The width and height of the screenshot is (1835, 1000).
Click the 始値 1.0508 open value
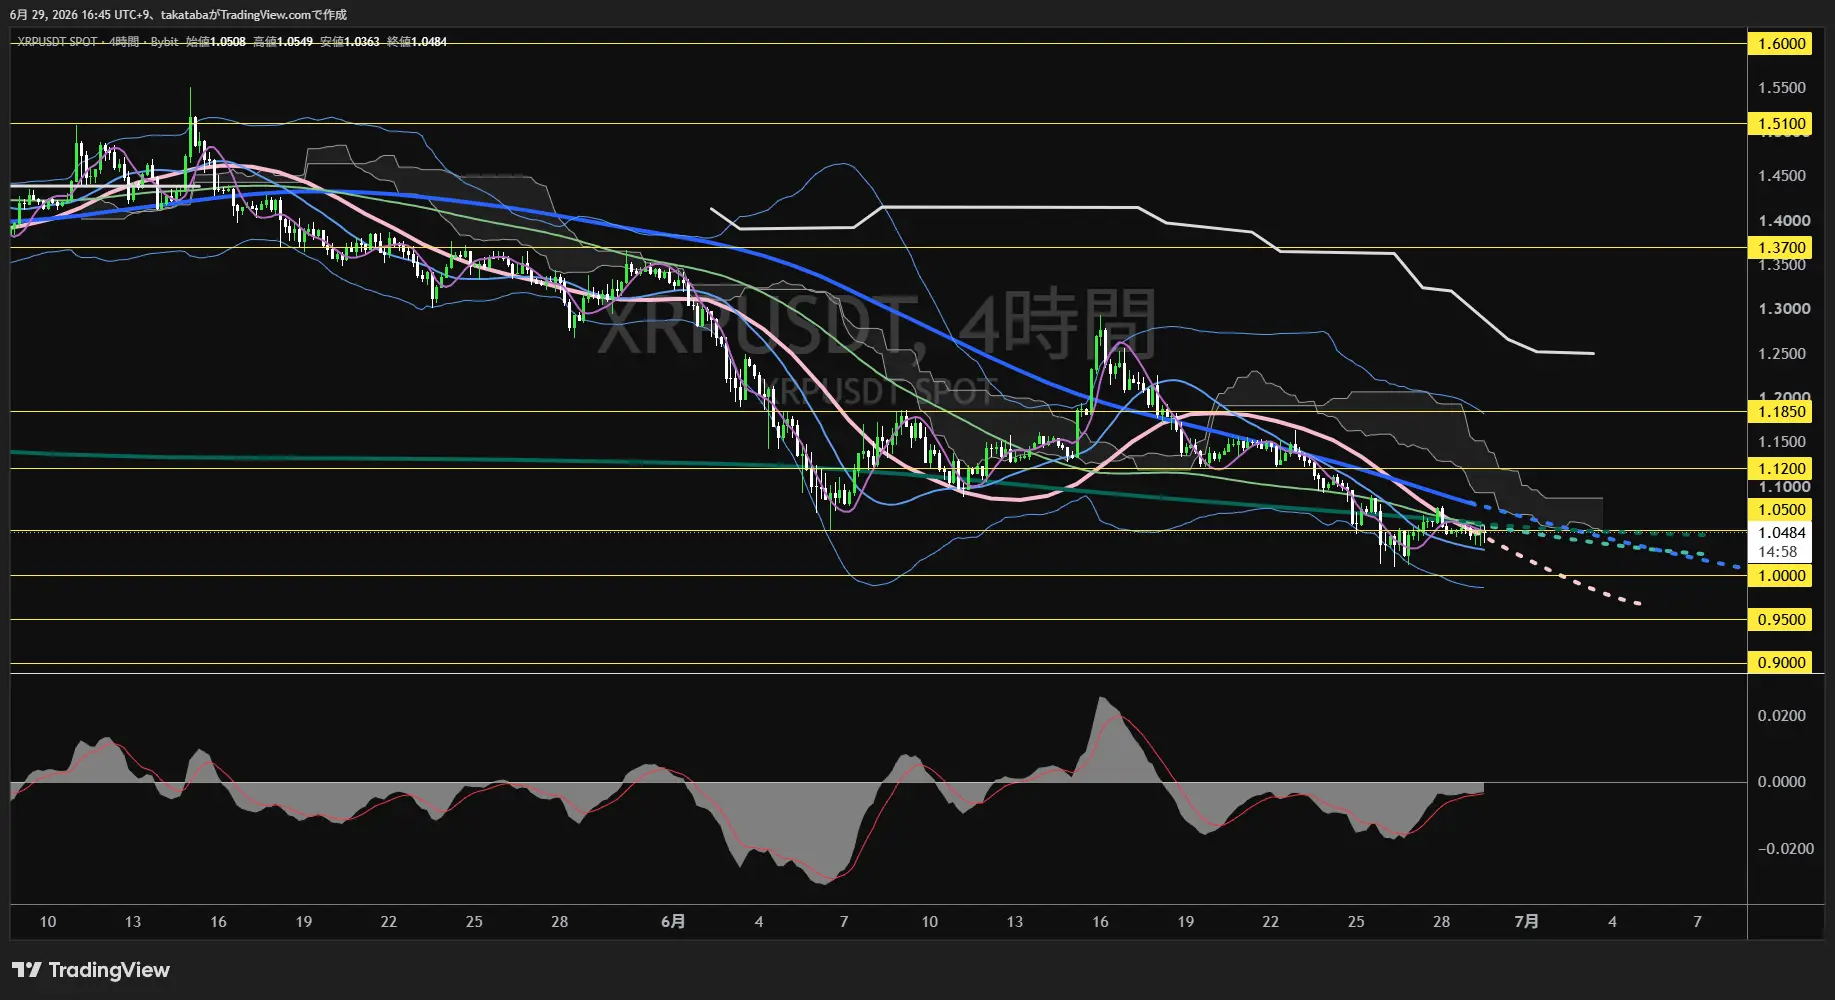click(215, 42)
